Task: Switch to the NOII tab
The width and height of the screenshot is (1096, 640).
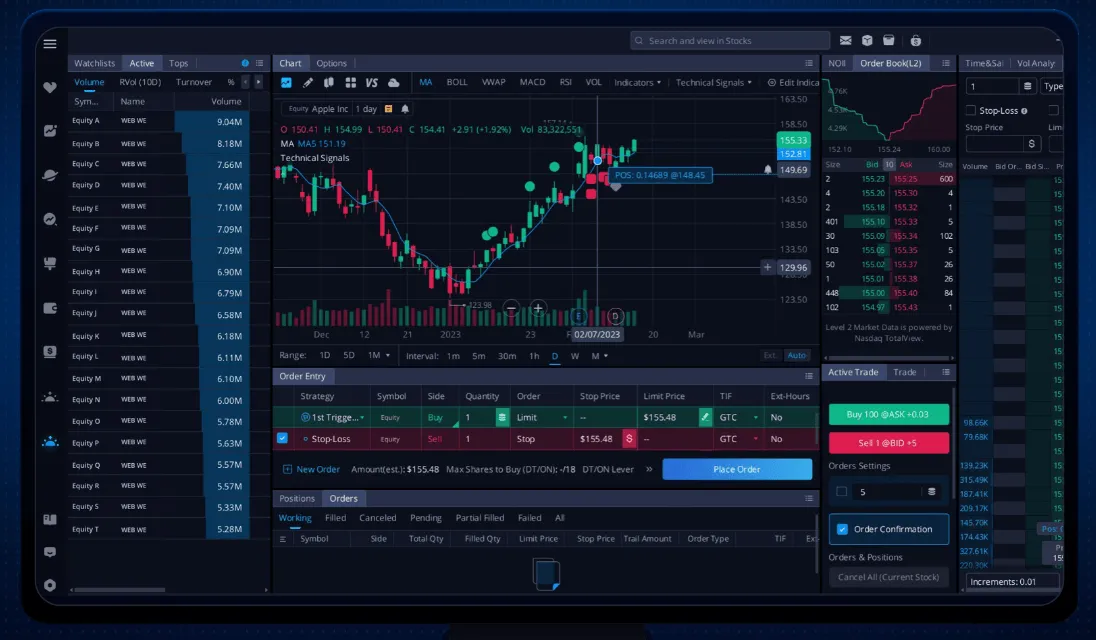Action: pyautogui.click(x=837, y=63)
